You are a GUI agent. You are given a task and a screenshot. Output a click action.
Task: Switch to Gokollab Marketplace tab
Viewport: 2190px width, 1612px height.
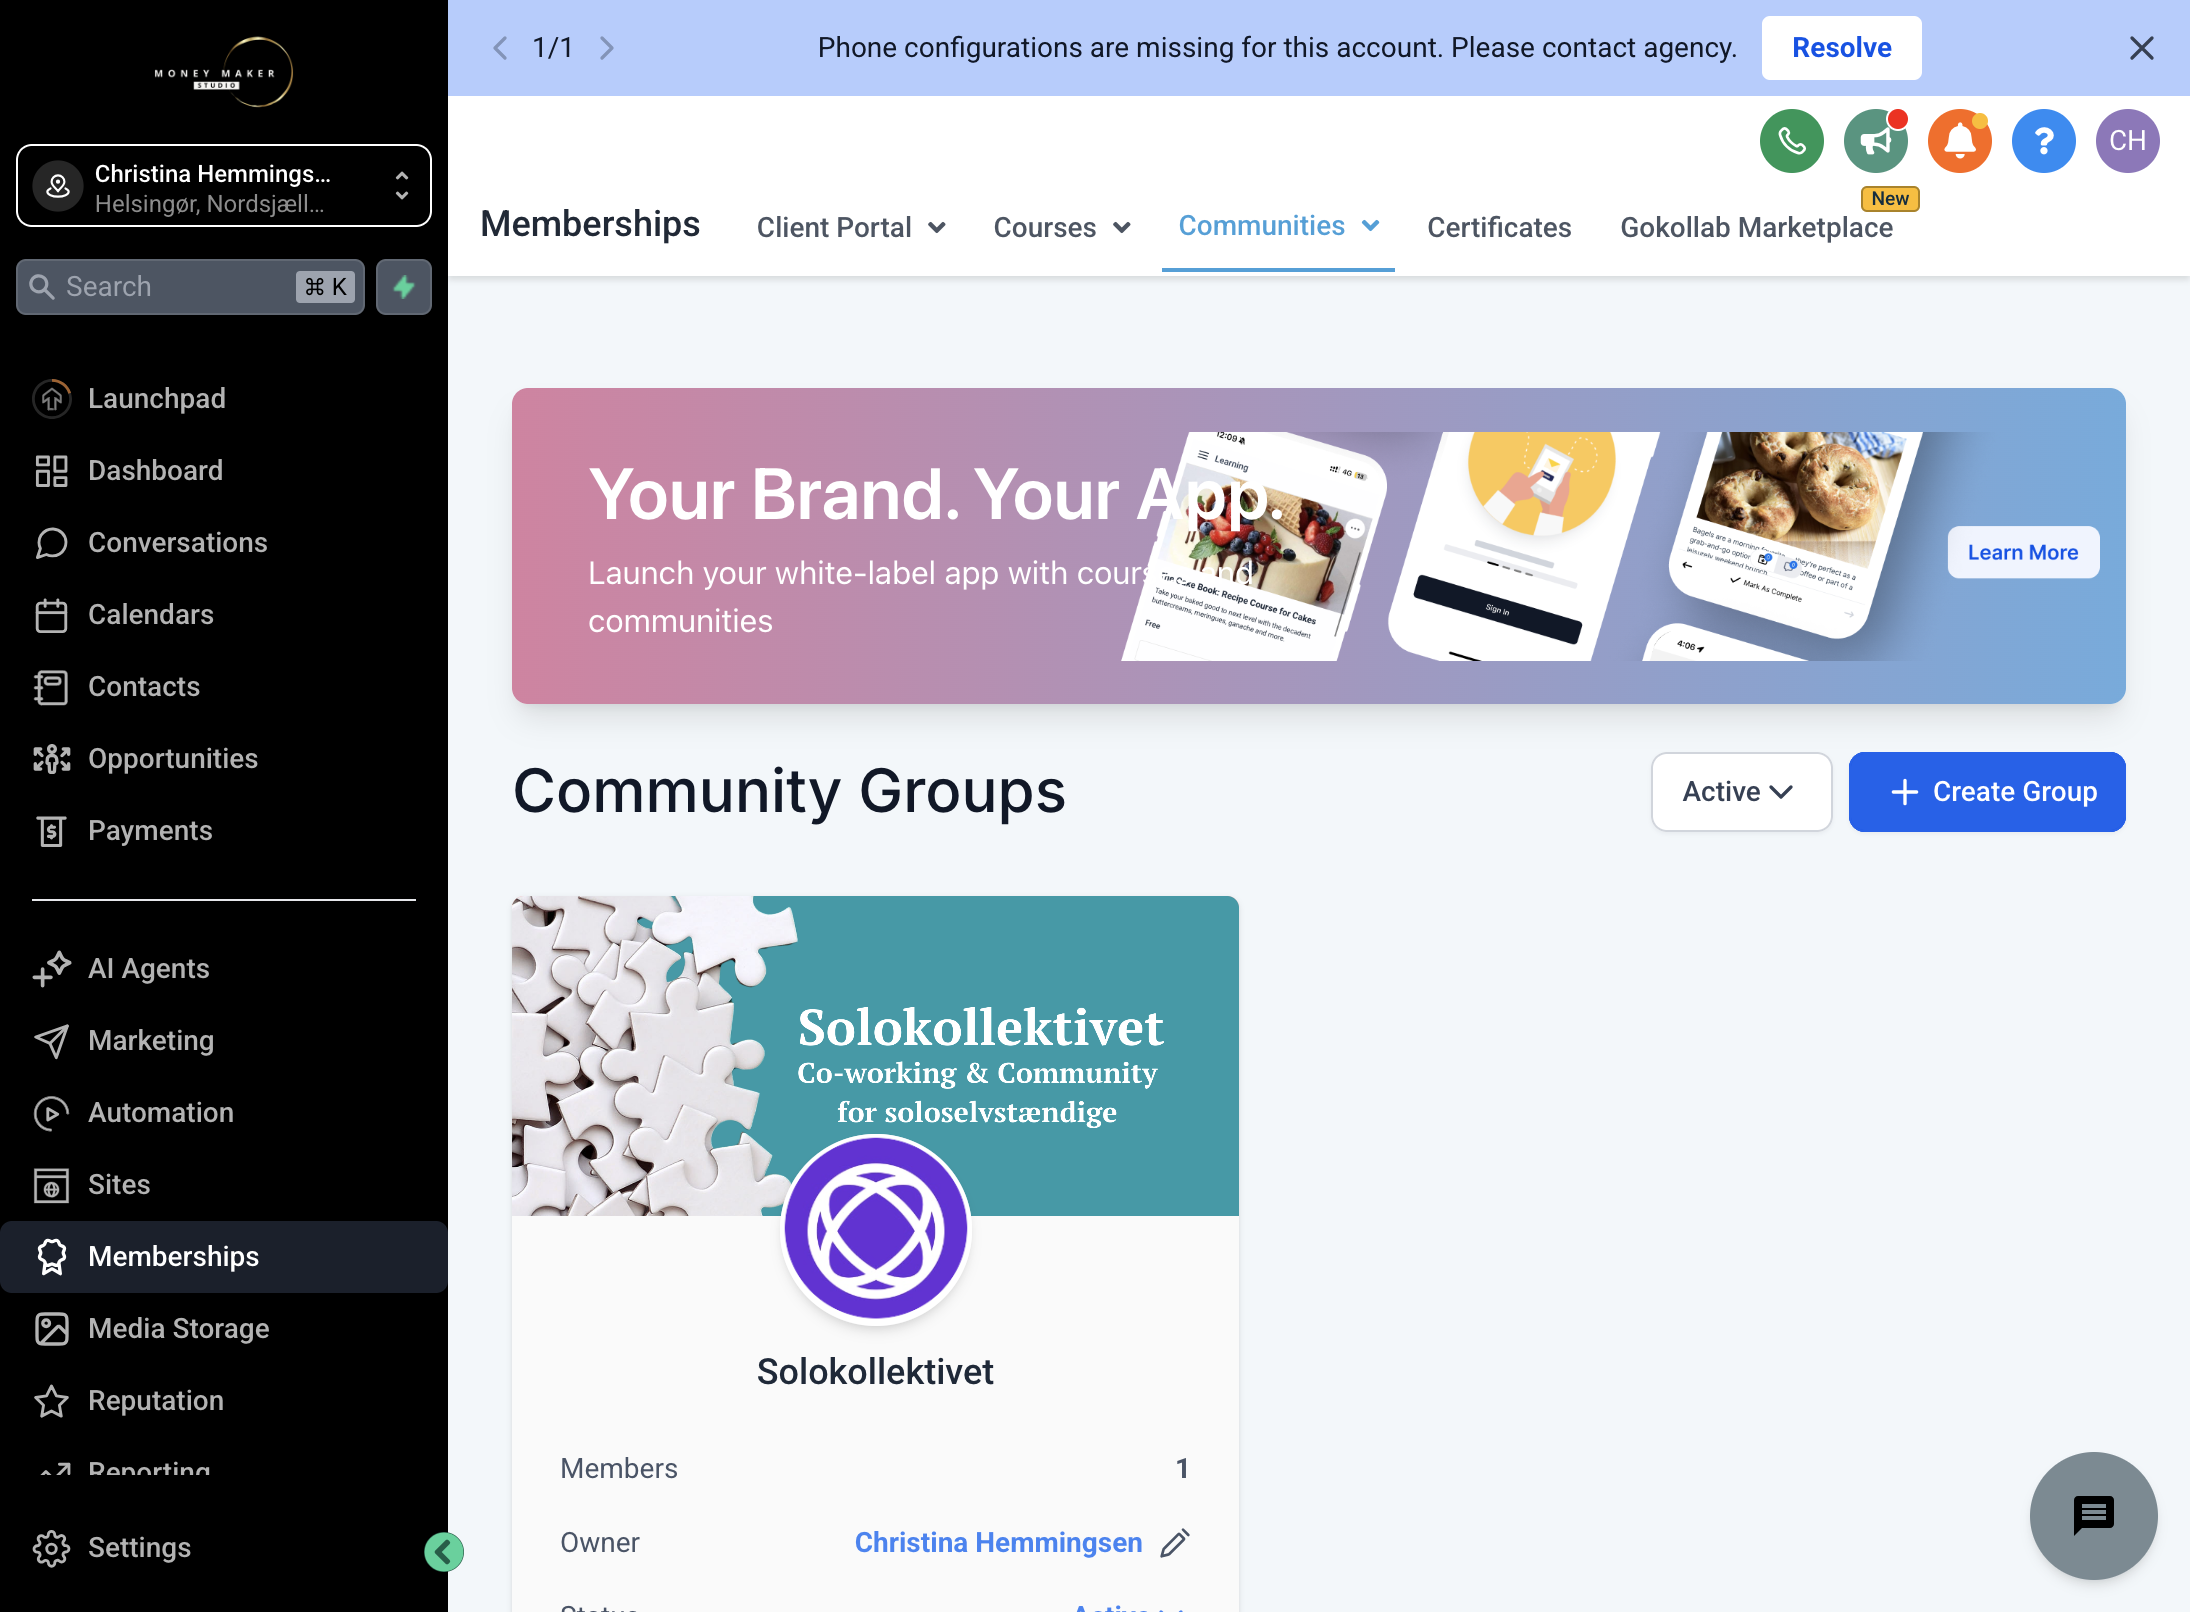(1756, 227)
